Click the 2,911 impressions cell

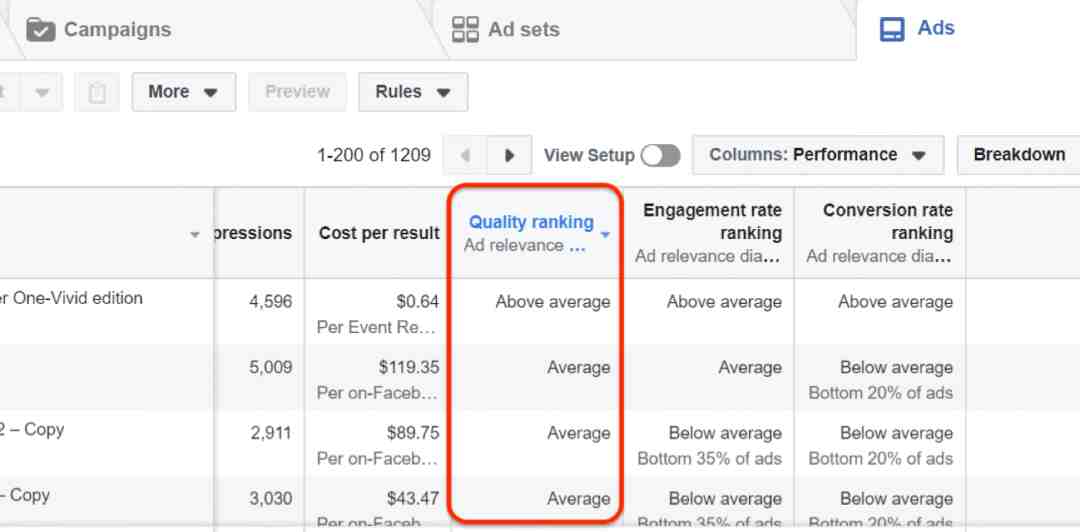click(270, 433)
